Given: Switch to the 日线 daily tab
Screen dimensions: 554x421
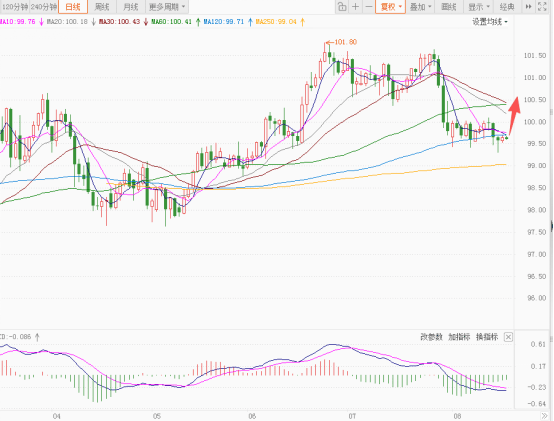Looking at the screenshot, I should tap(73, 7).
